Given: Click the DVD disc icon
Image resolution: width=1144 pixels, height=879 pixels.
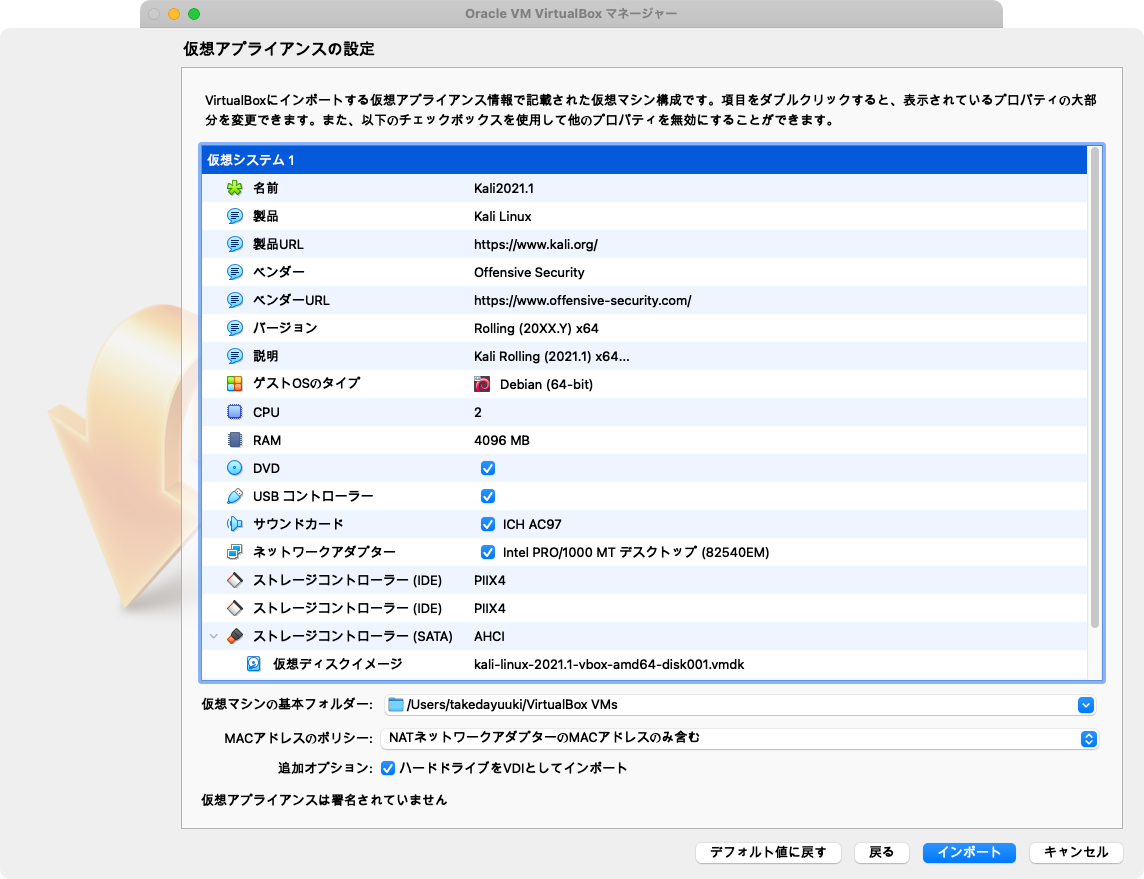Looking at the screenshot, I should (234, 468).
